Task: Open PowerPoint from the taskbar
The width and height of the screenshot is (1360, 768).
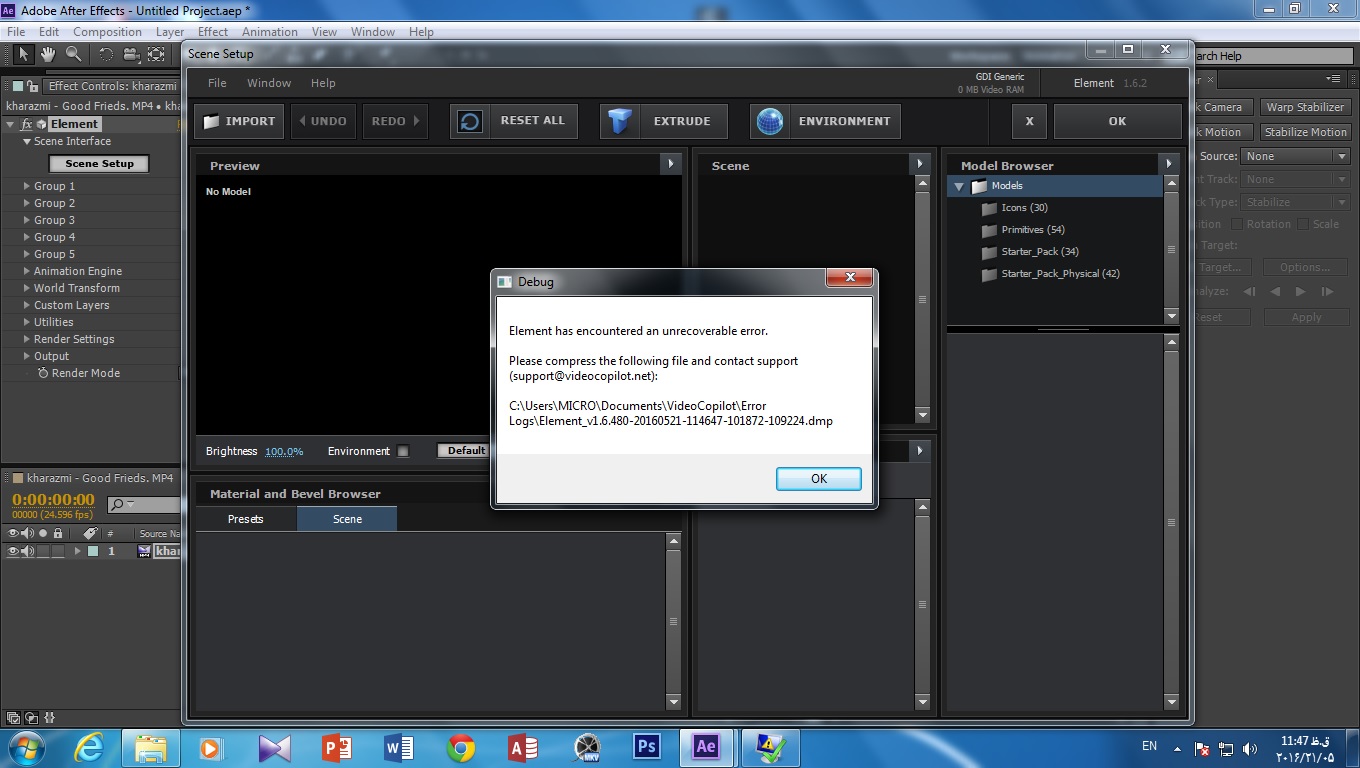Action: pos(337,747)
